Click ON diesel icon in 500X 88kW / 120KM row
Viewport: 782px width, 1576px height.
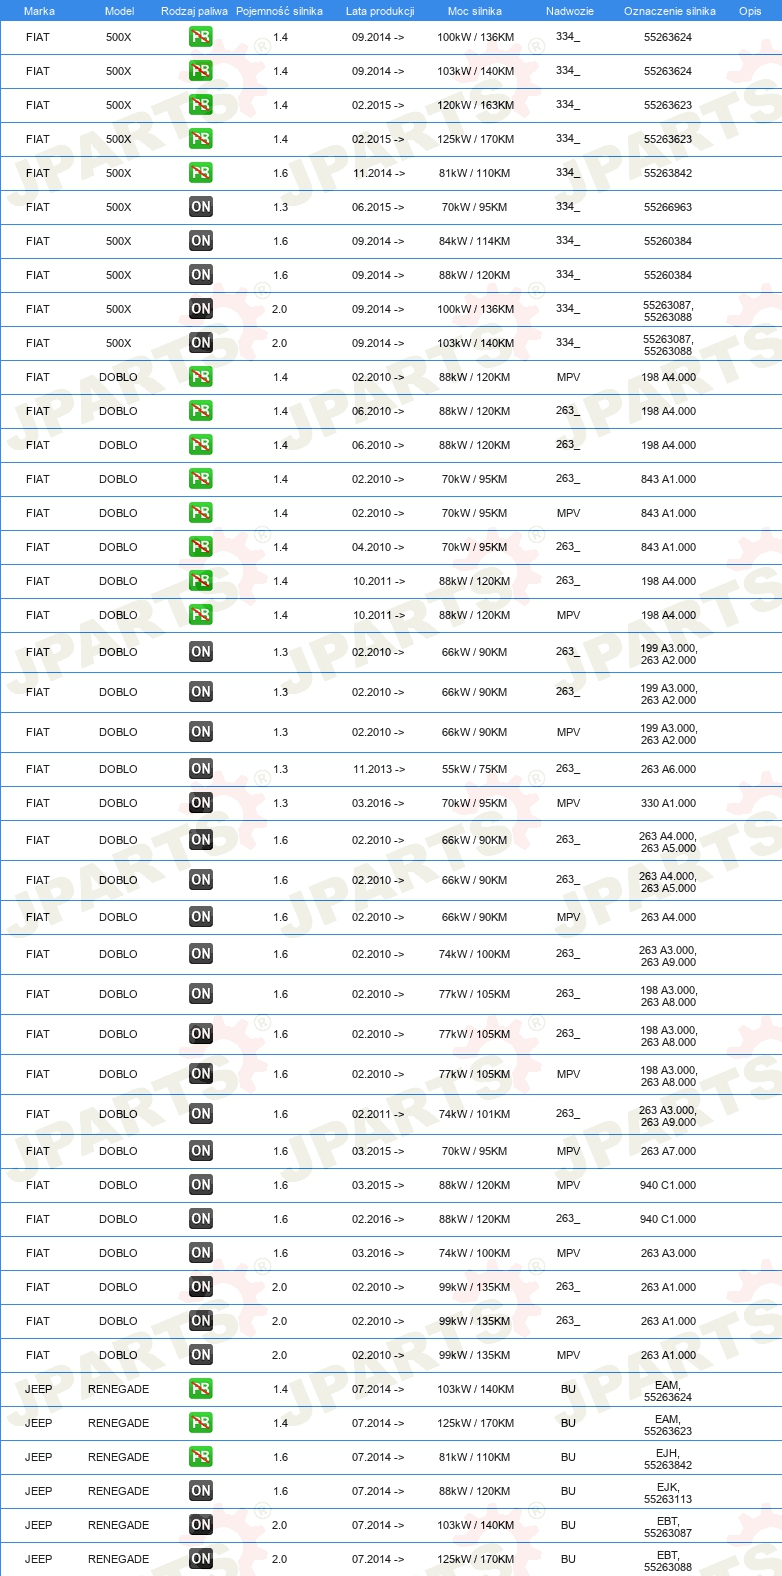pyautogui.click(x=201, y=275)
